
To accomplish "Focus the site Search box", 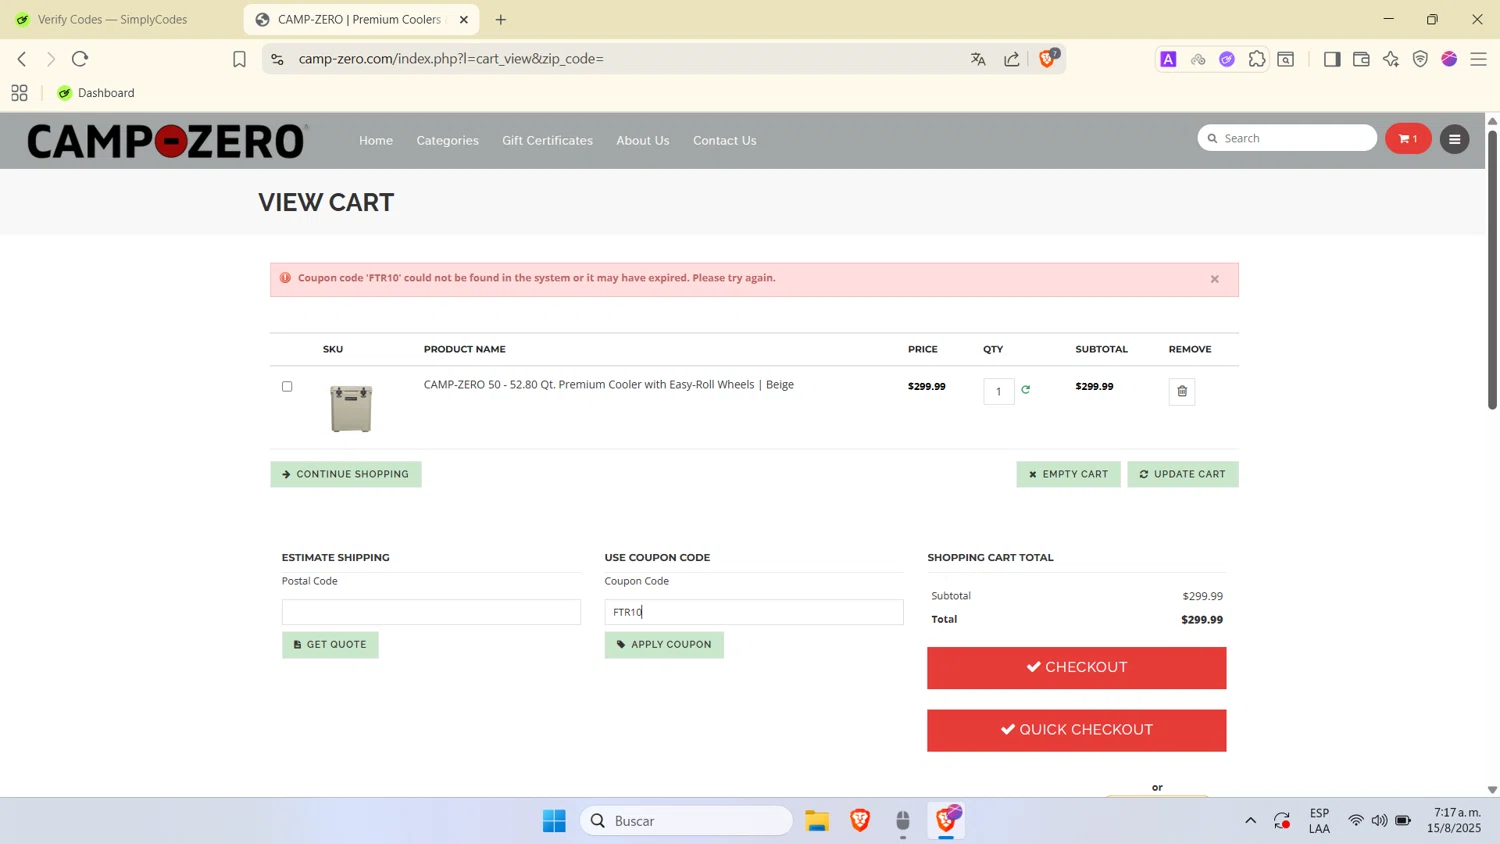I will pos(1287,138).
